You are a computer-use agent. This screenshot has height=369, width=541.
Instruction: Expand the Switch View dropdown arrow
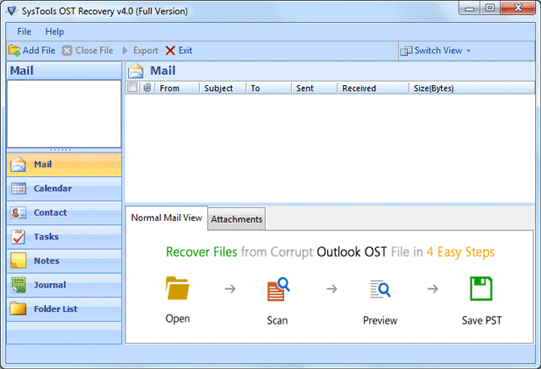click(x=469, y=51)
